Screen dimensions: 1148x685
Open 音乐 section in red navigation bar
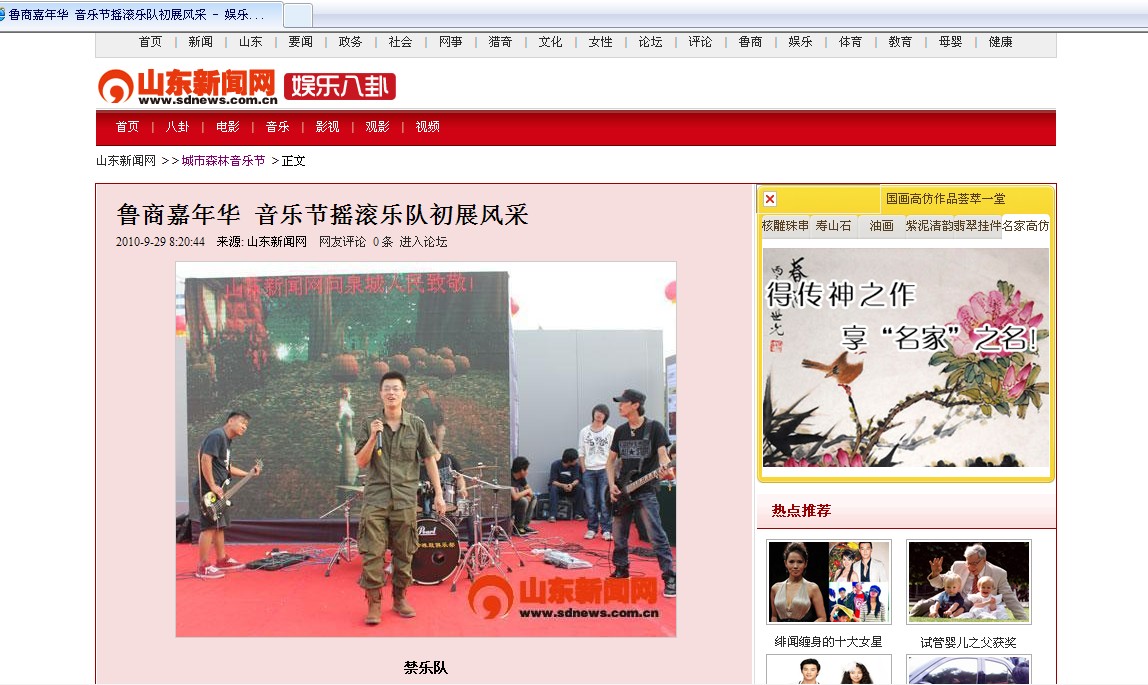(277, 127)
